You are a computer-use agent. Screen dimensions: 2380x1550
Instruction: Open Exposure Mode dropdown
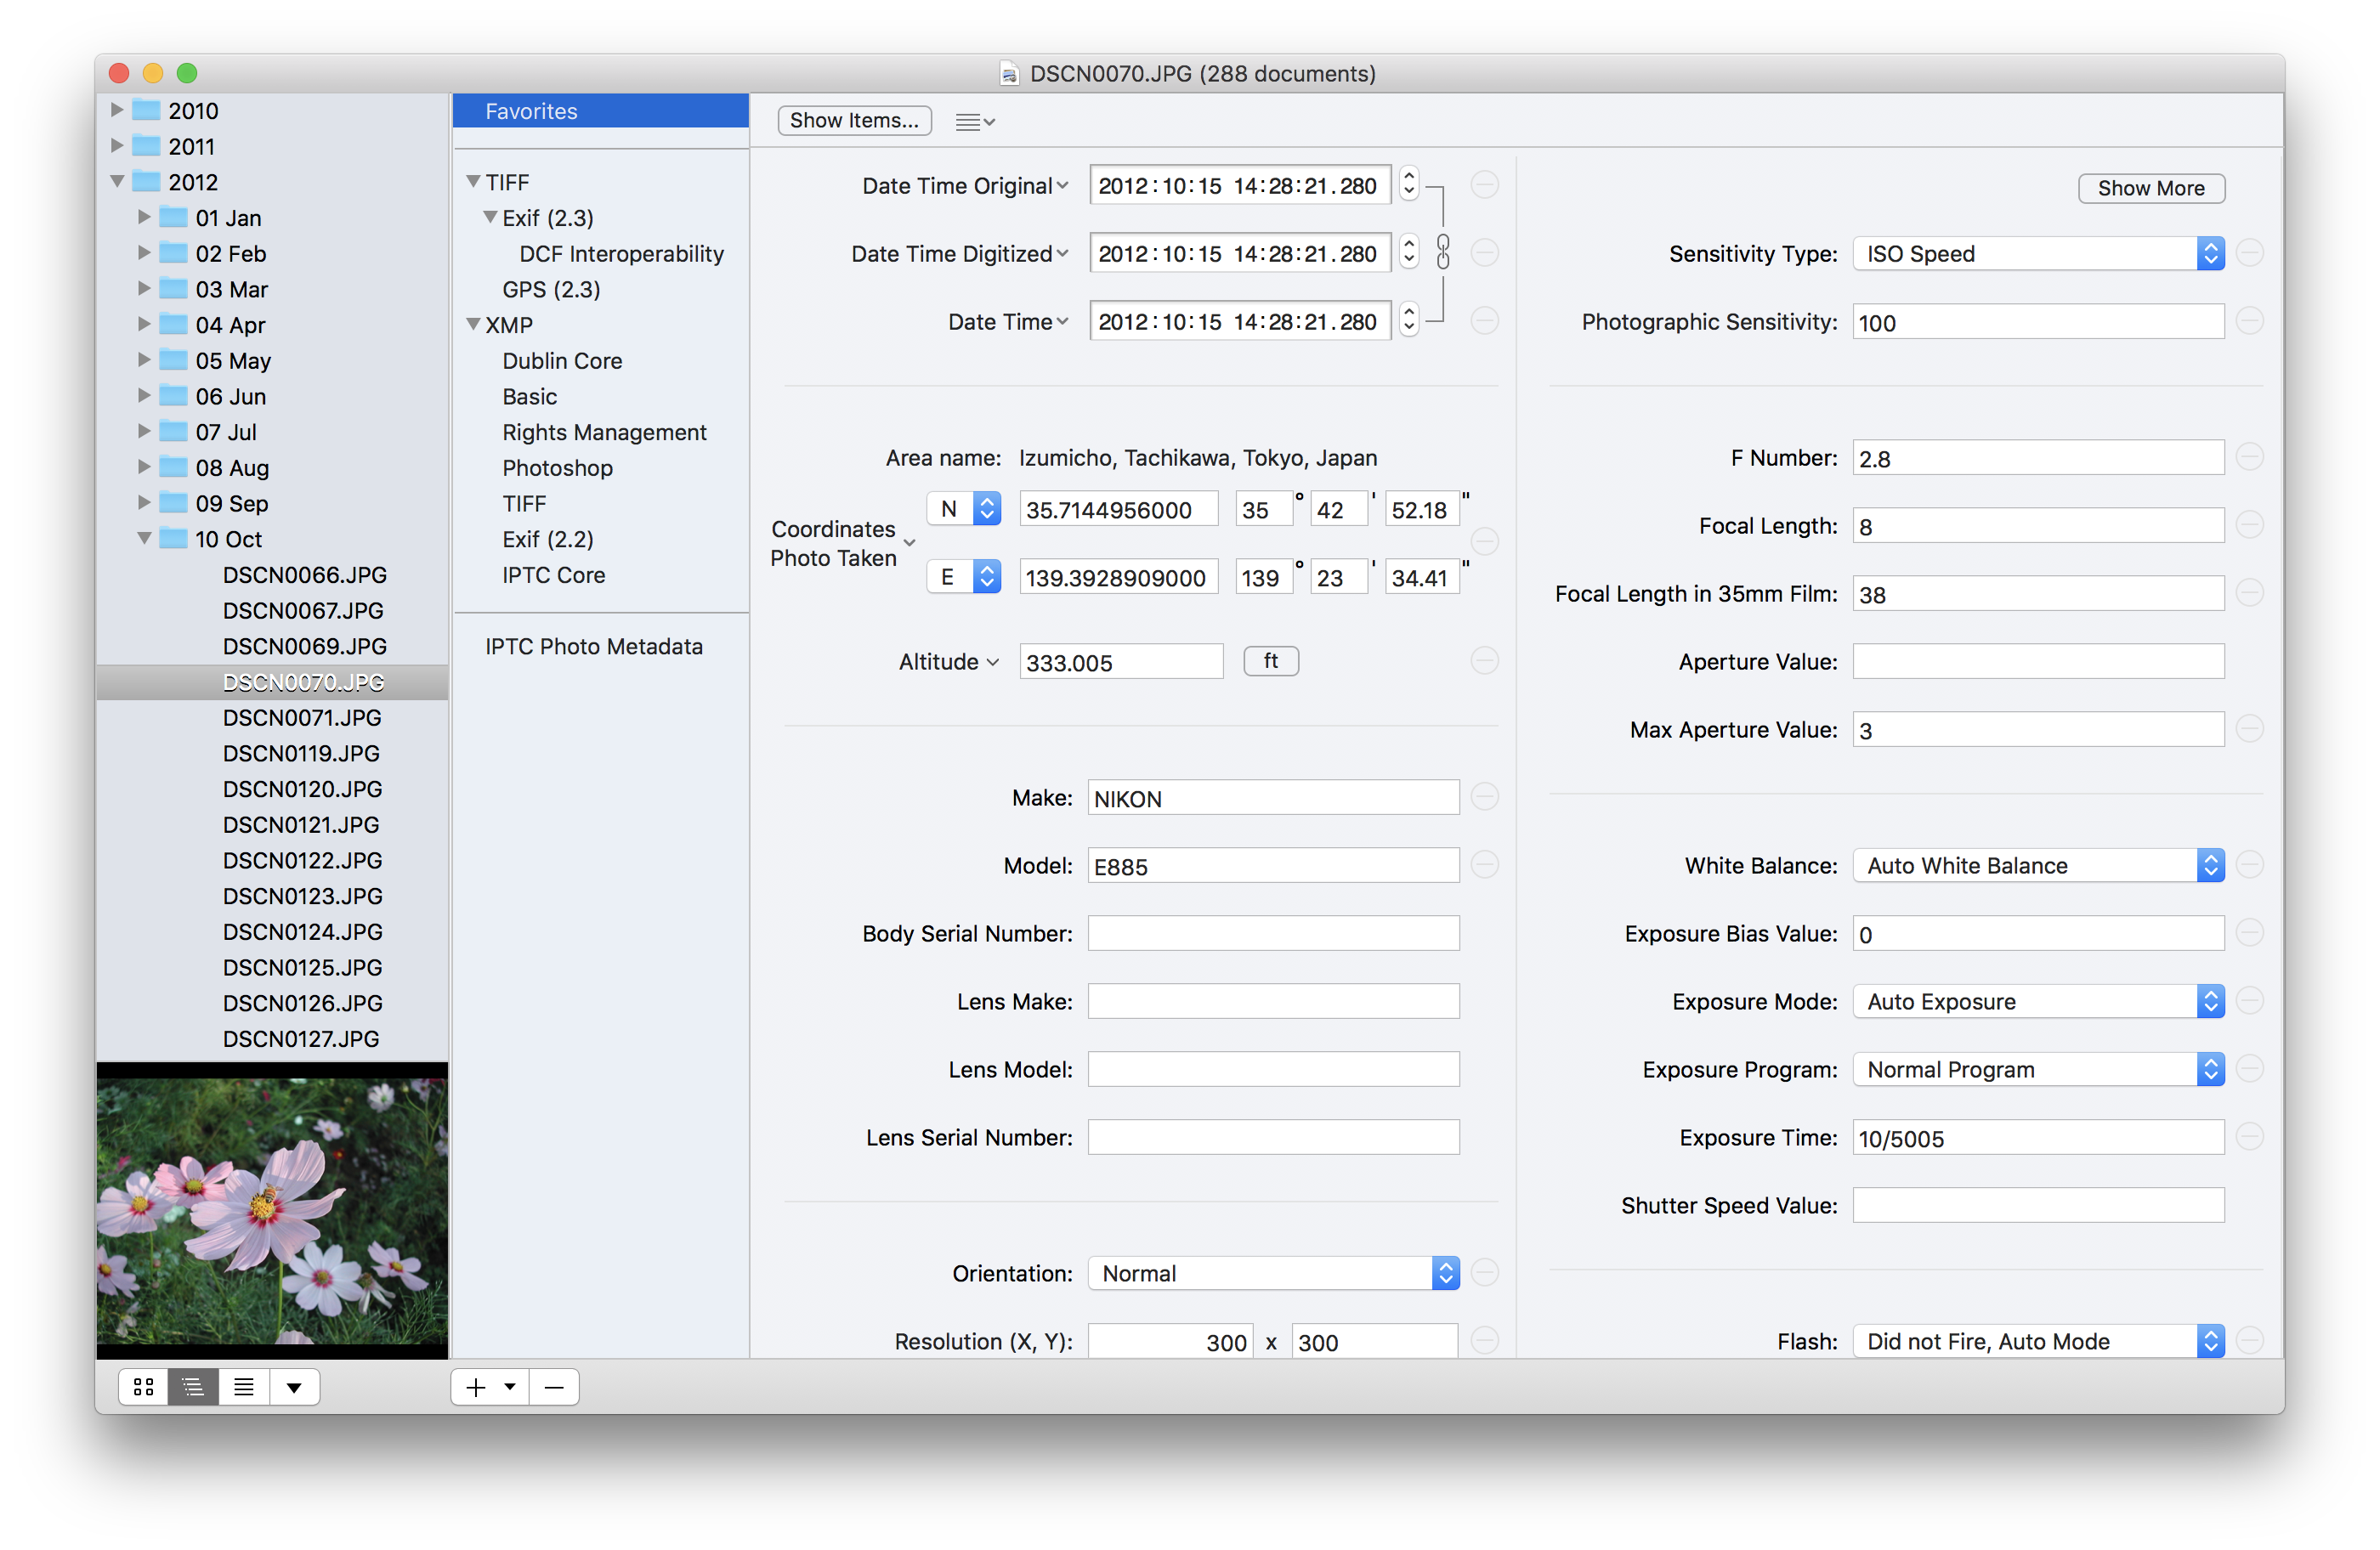pyautogui.click(x=2038, y=1001)
